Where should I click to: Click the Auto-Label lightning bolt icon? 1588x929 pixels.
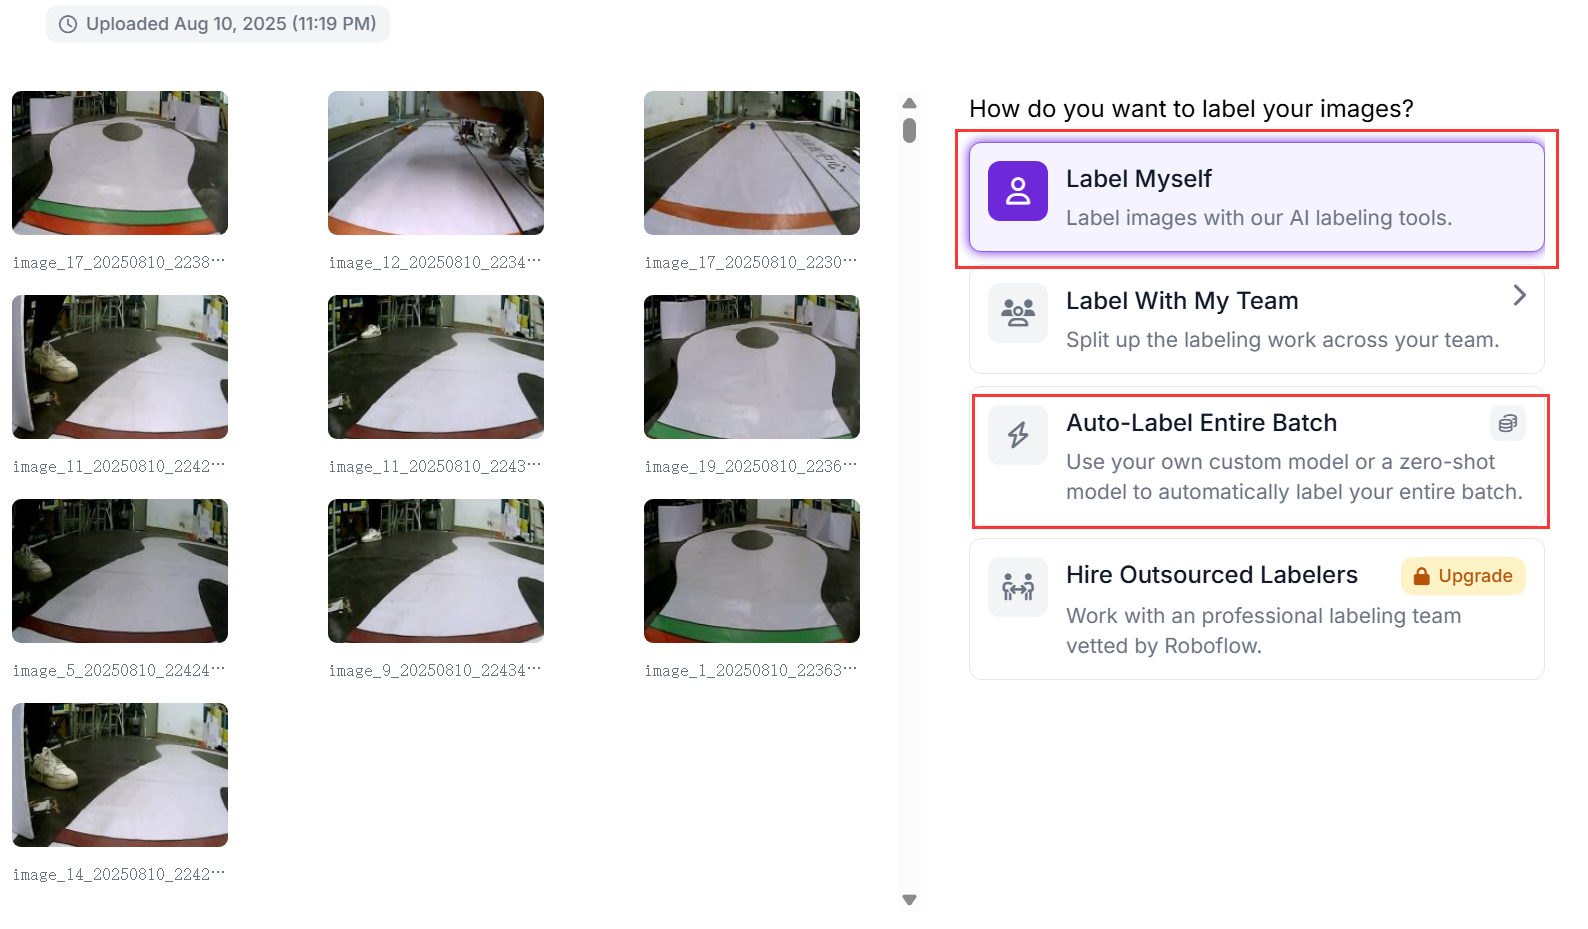(x=1017, y=435)
